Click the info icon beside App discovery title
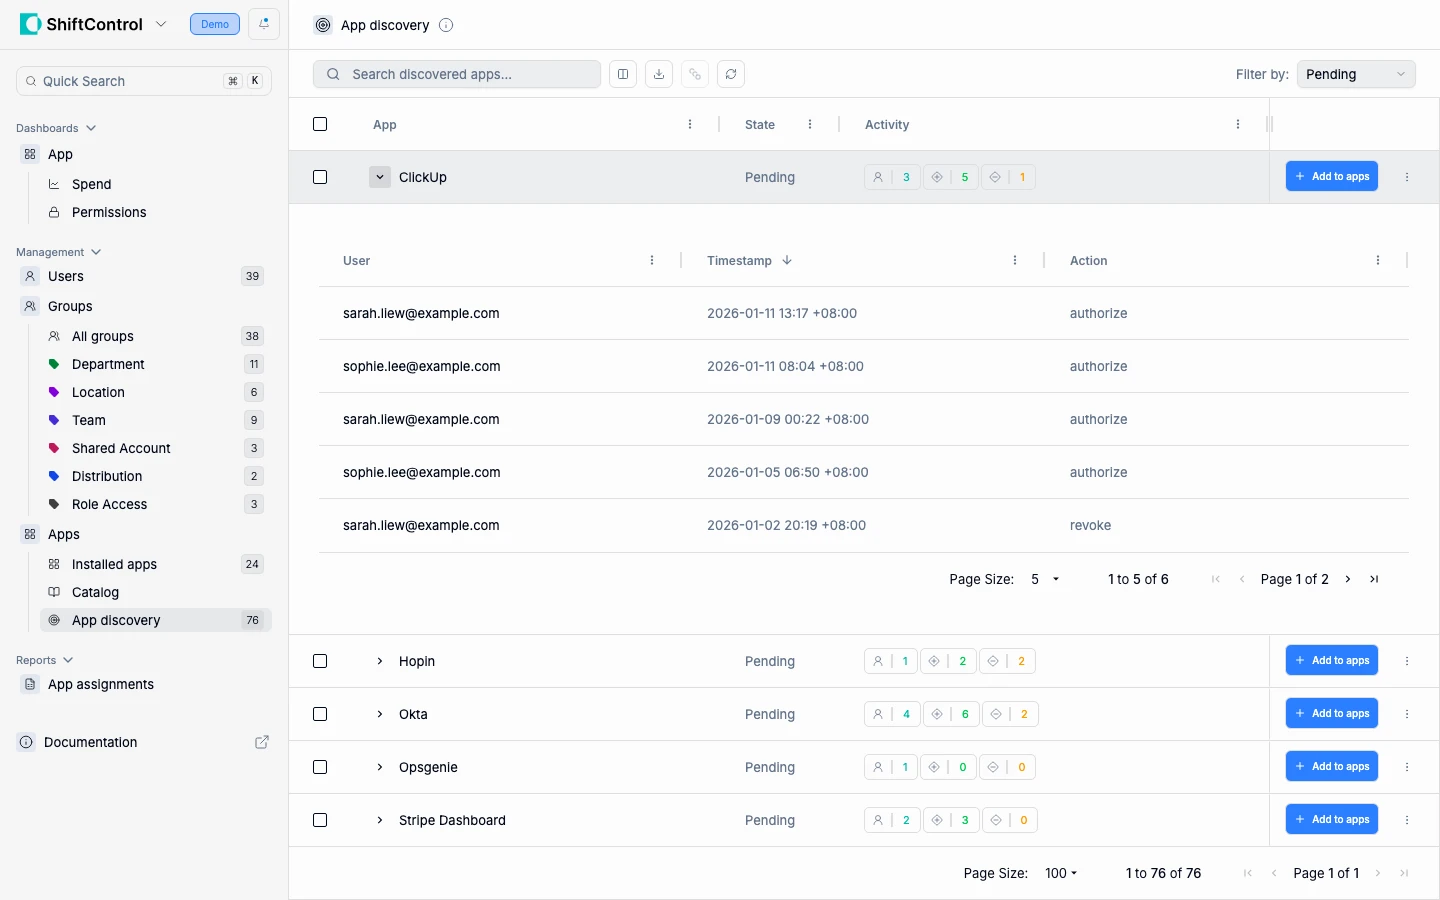The width and height of the screenshot is (1440, 900). tap(446, 25)
